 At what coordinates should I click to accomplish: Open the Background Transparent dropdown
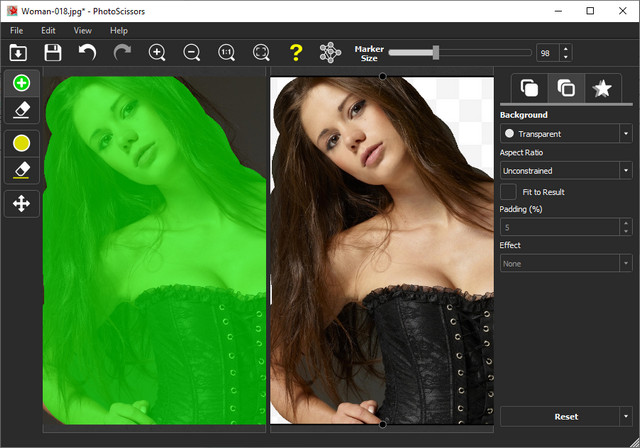pyautogui.click(x=565, y=133)
